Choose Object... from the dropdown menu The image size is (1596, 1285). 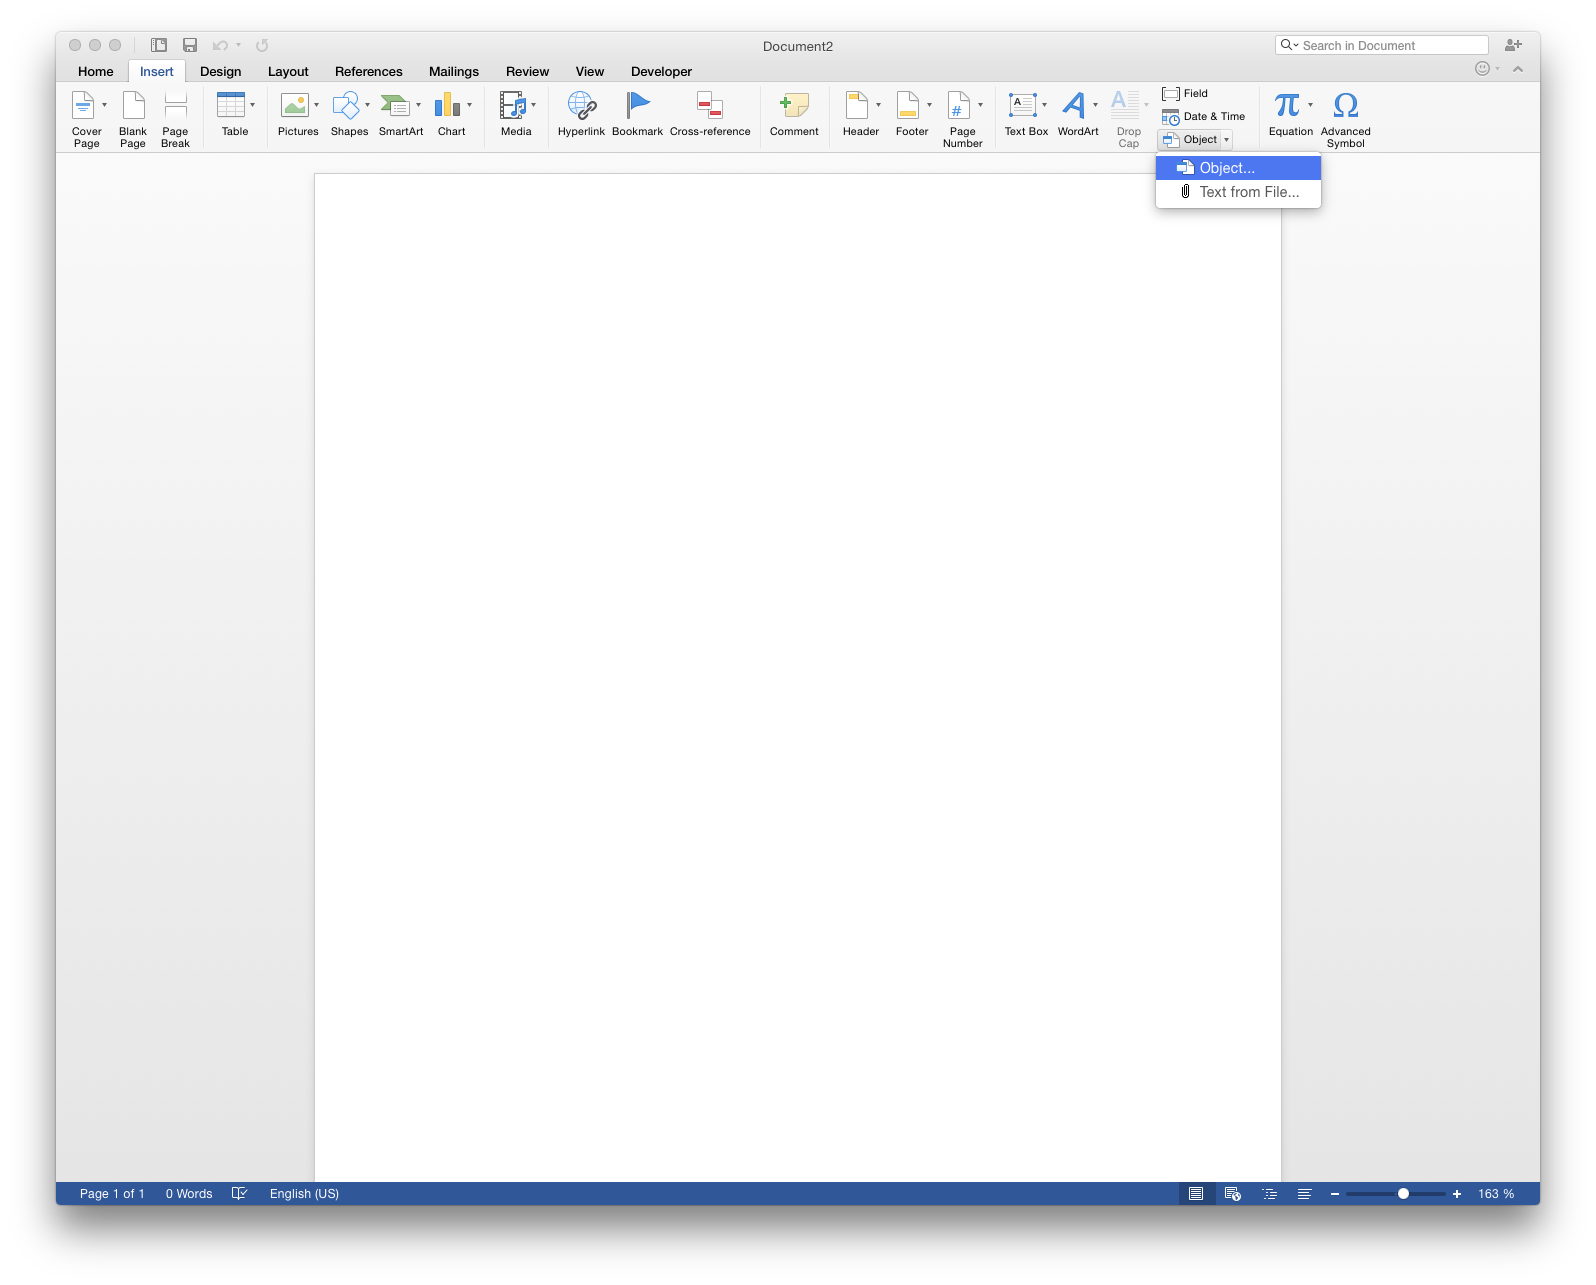click(1238, 168)
